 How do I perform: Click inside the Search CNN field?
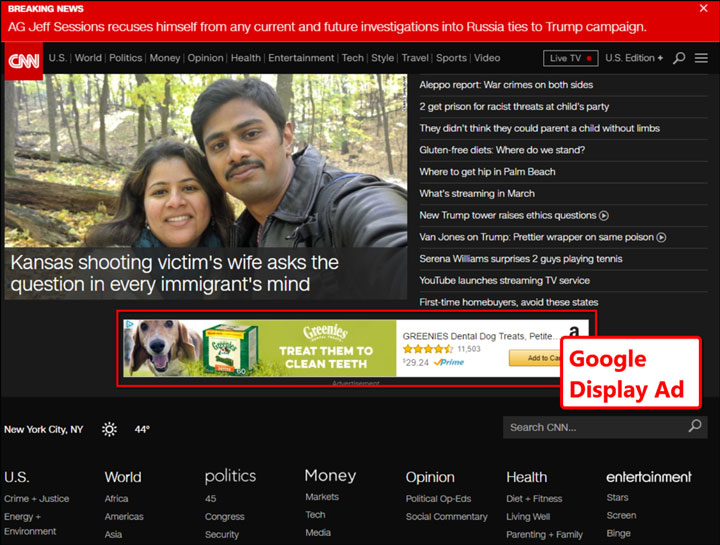coord(594,427)
